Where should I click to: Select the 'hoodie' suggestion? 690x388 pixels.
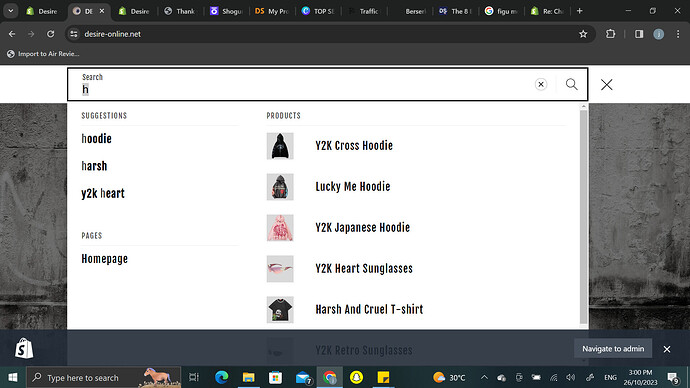[x=96, y=139]
